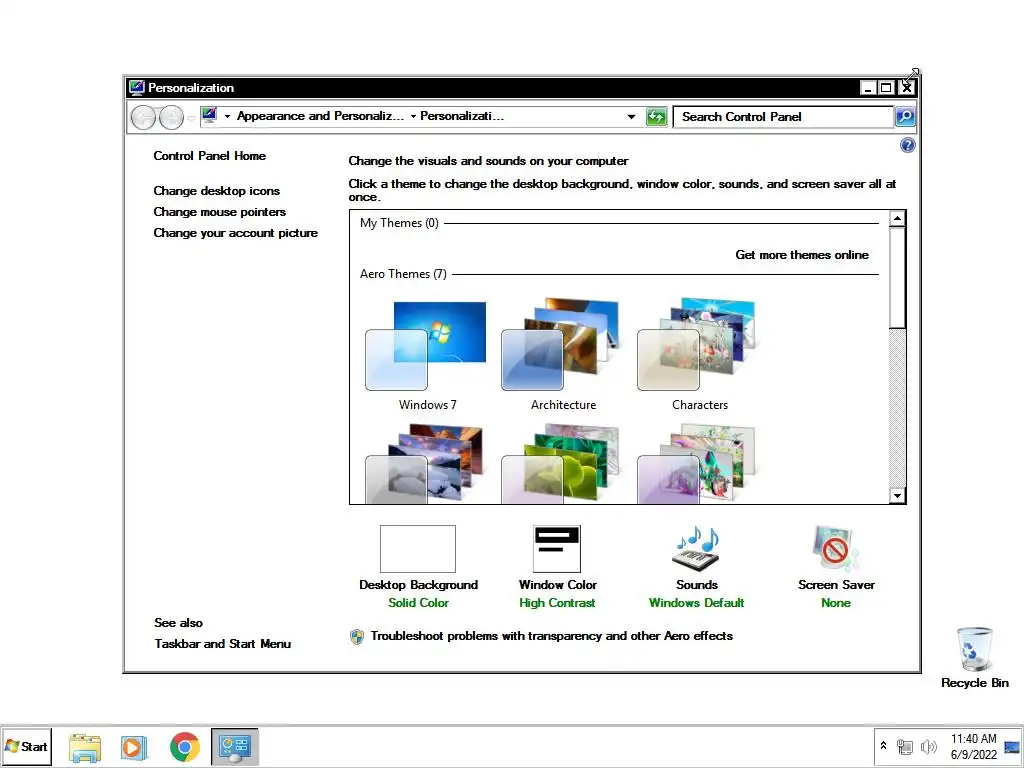The width and height of the screenshot is (1024, 768).
Task: Click the Control Panel taskbar button
Action: (234, 746)
